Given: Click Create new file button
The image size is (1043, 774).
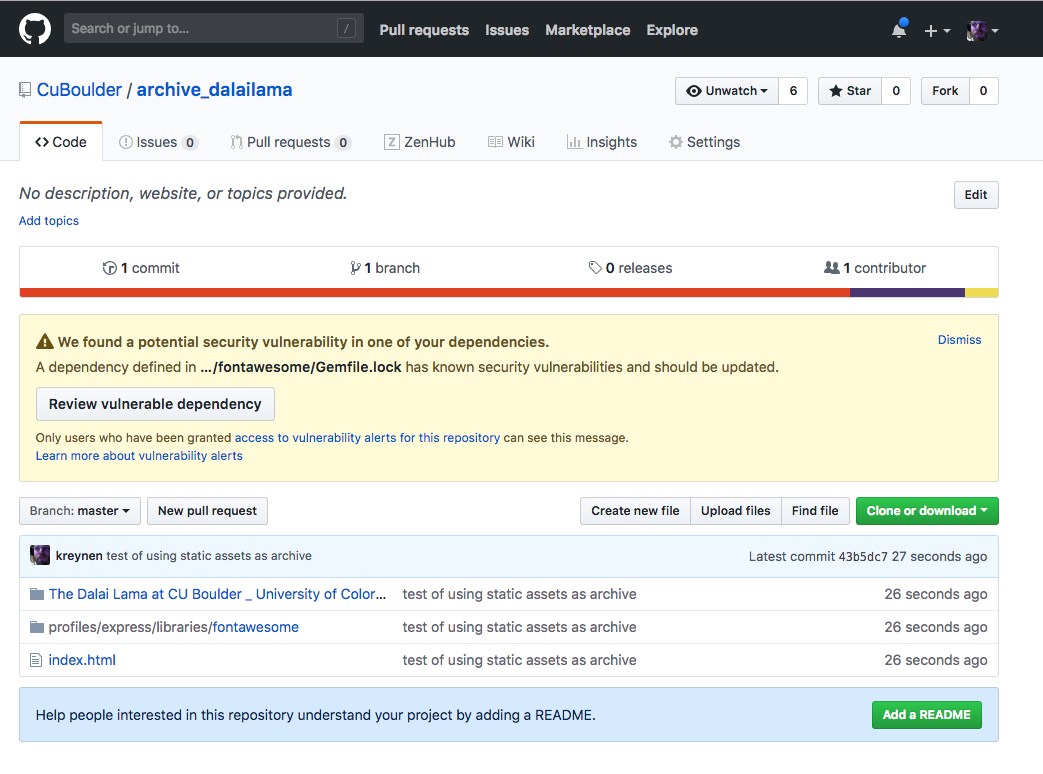Looking at the screenshot, I should click(635, 511).
